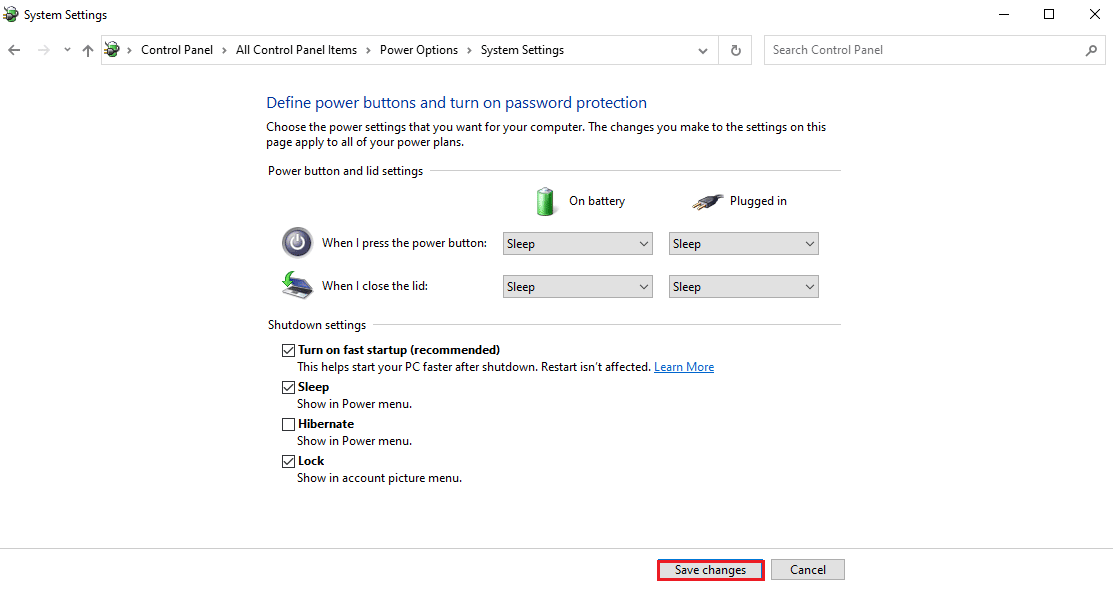This screenshot has height=589, width=1113.
Task: Go to All Control Panel Items breadcrumb
Action: [297, 50]
